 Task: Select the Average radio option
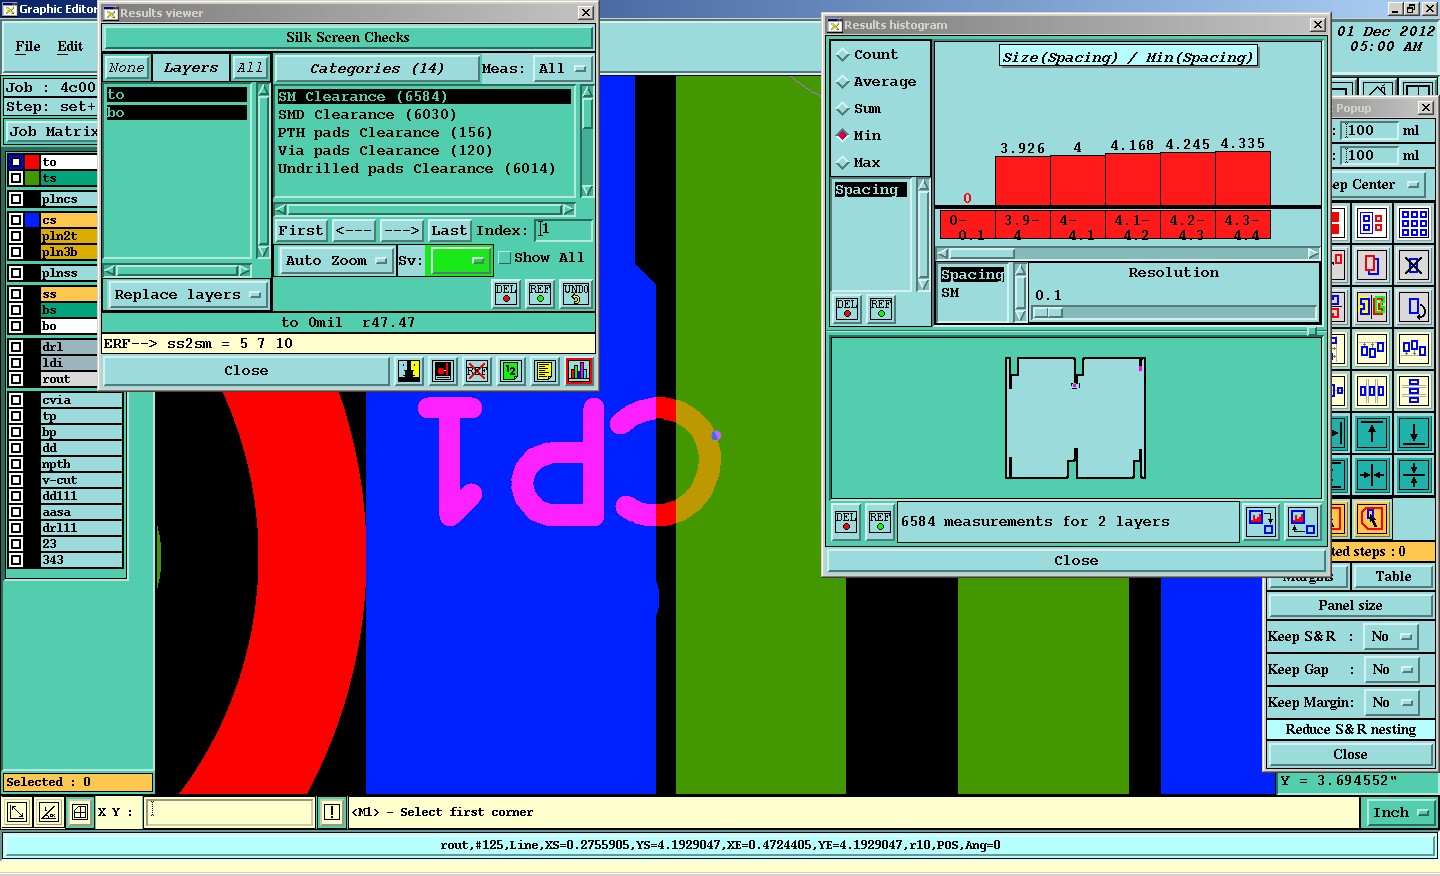(x=843, y=82)
